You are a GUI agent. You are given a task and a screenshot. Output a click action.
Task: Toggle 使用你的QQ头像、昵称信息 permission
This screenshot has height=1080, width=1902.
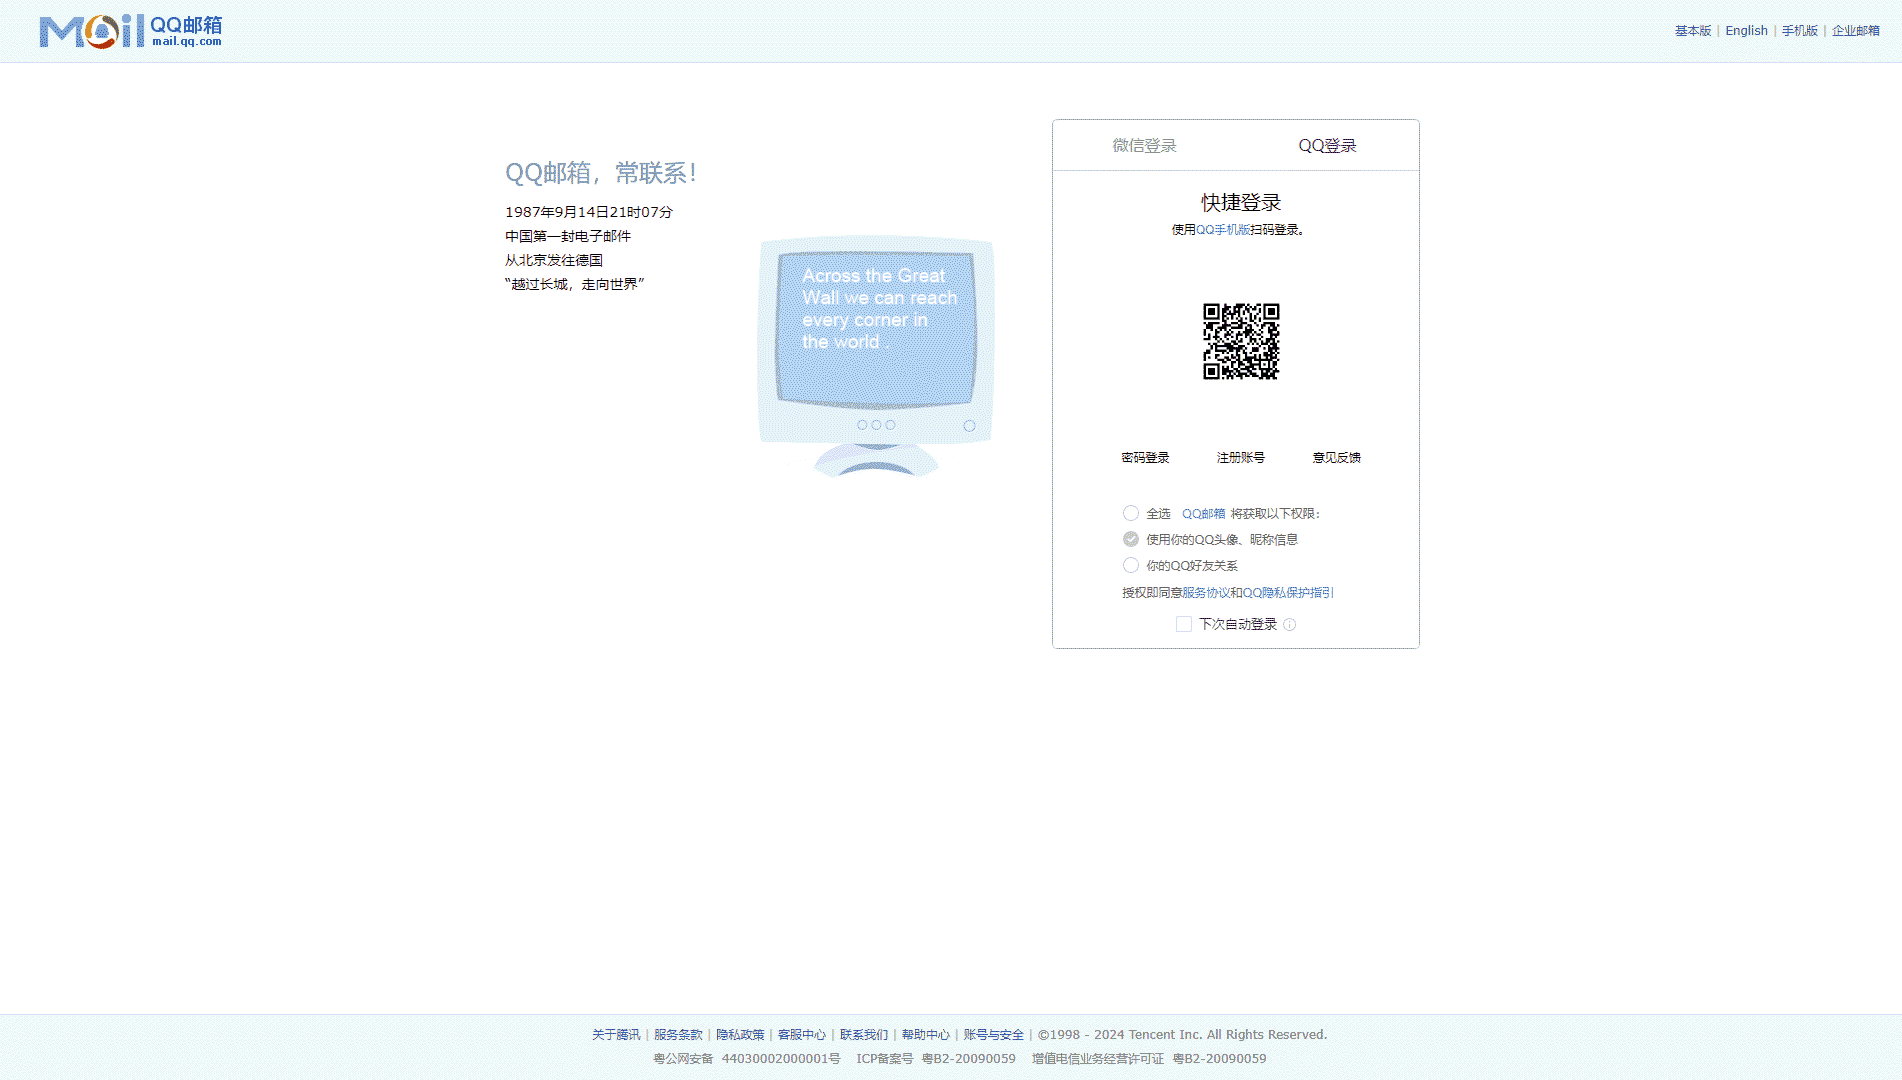tap(1131, 539)
